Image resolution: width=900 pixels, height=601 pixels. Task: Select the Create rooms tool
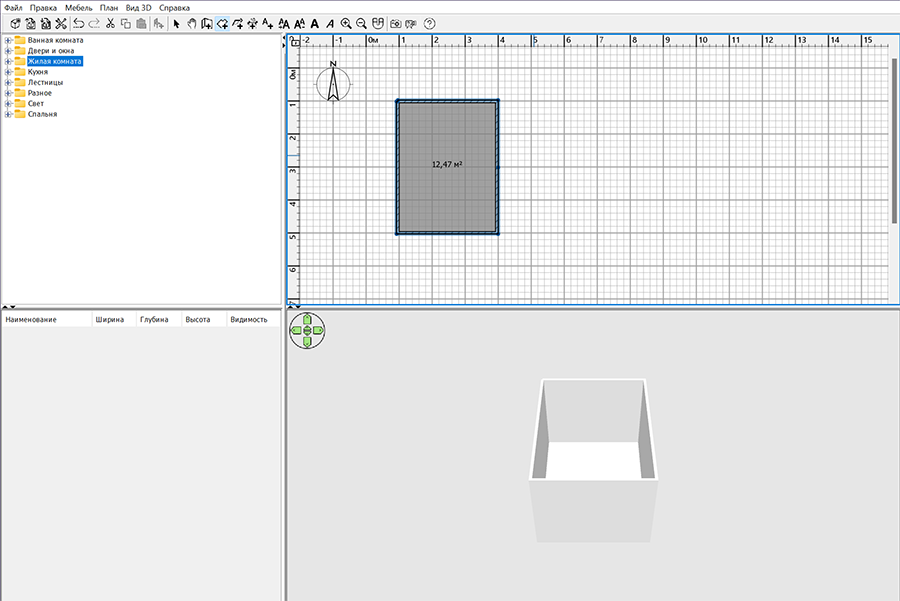[x=222, y=24]
